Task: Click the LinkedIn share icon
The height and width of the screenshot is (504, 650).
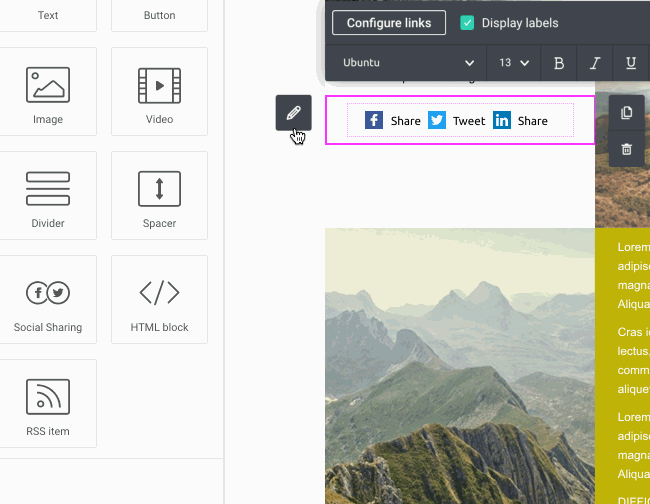Action: tap(502, 120)
